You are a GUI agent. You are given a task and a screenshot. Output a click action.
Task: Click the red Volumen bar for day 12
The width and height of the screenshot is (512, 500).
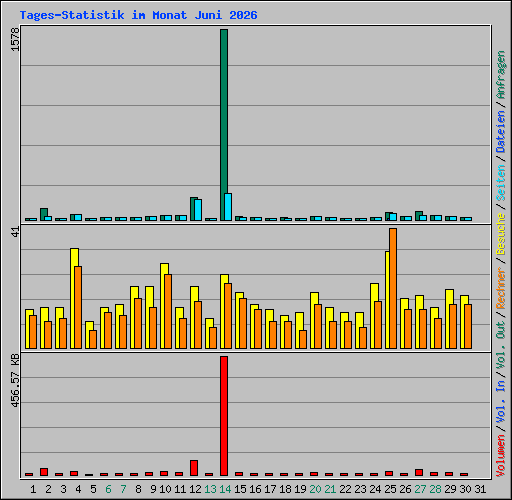pyautogui.click(x=194, y=468)
